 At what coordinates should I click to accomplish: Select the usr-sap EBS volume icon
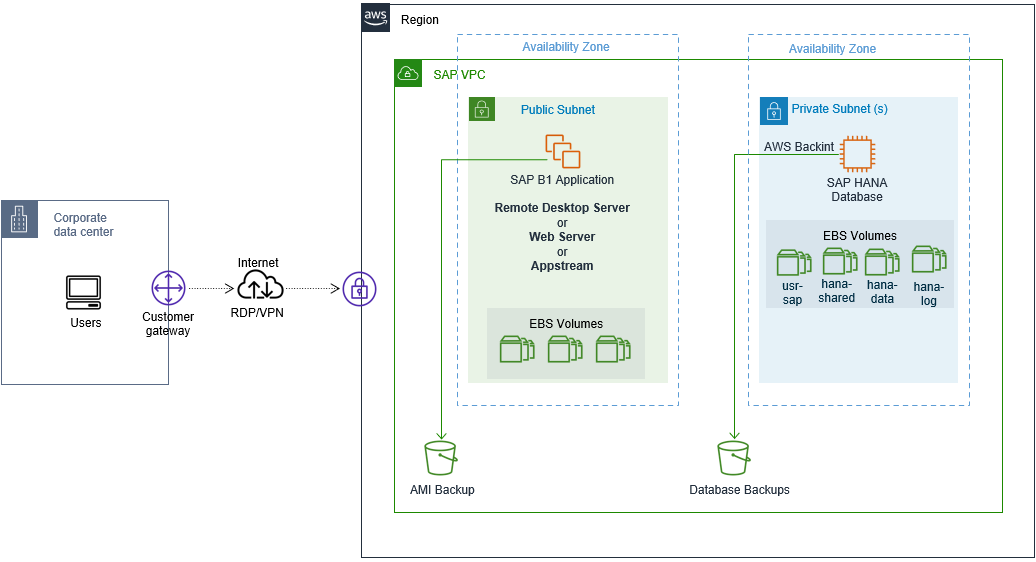pos(794,263)
